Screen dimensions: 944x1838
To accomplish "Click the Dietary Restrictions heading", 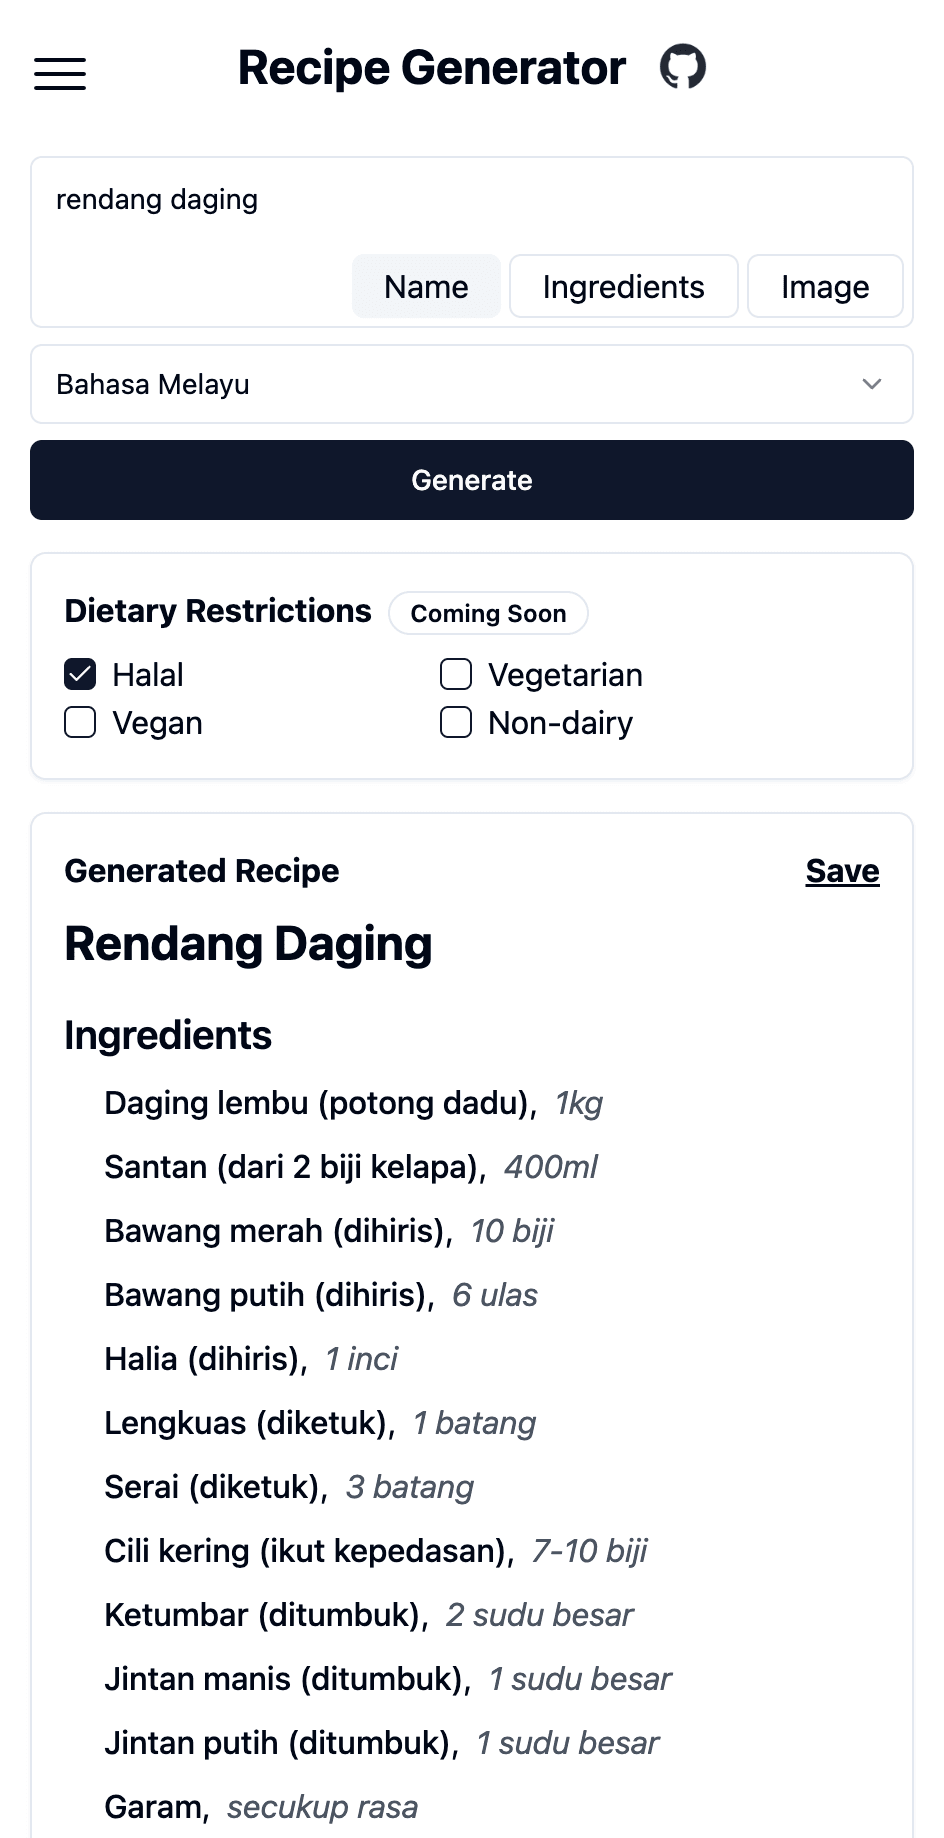I will (218, 611).
